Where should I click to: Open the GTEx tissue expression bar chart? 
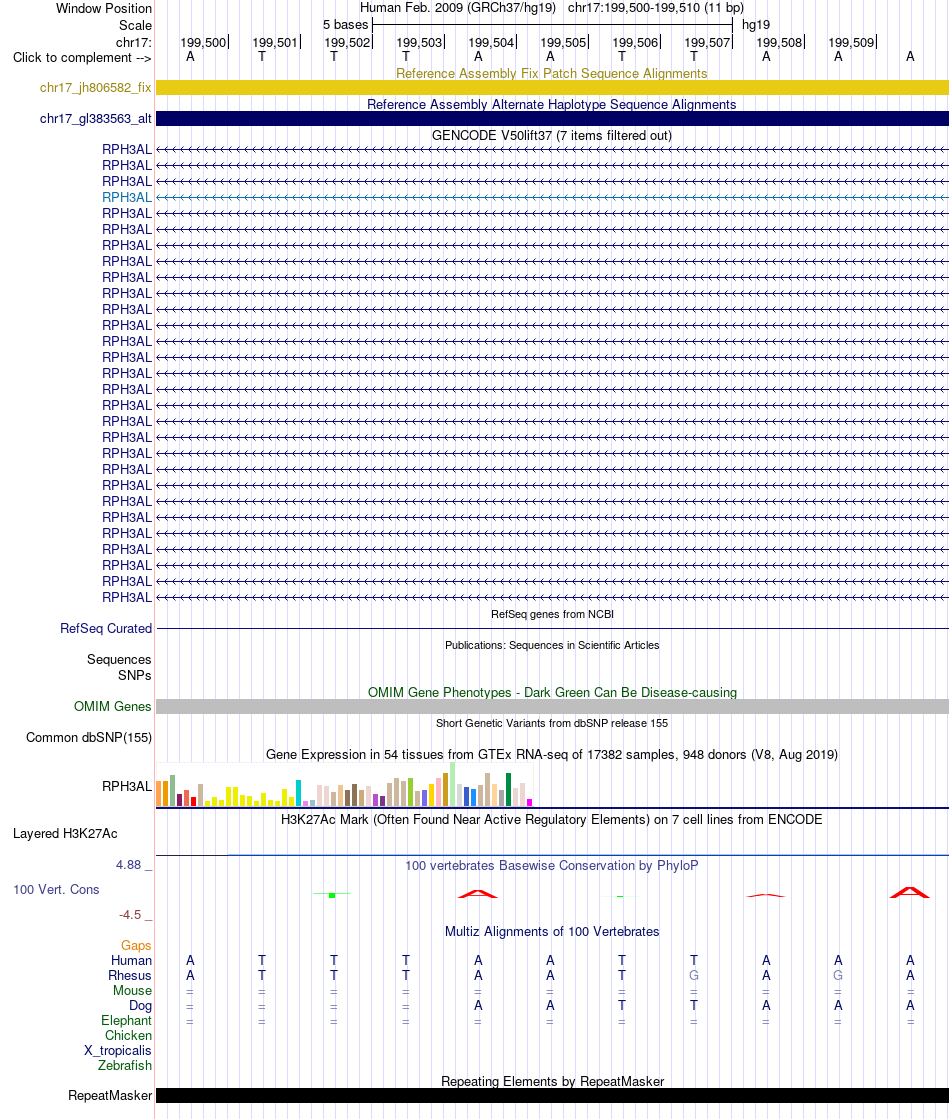(345, 785)
